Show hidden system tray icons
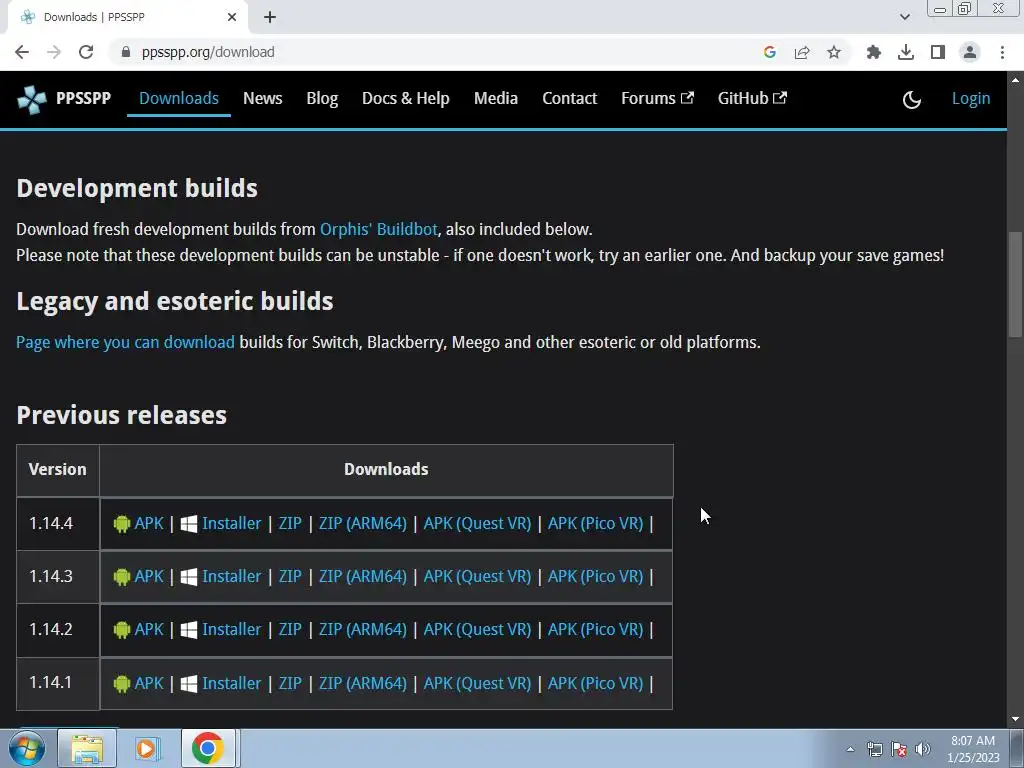Image resolution: width=1024 pixels, height=768 pixels. pos(850,749)
